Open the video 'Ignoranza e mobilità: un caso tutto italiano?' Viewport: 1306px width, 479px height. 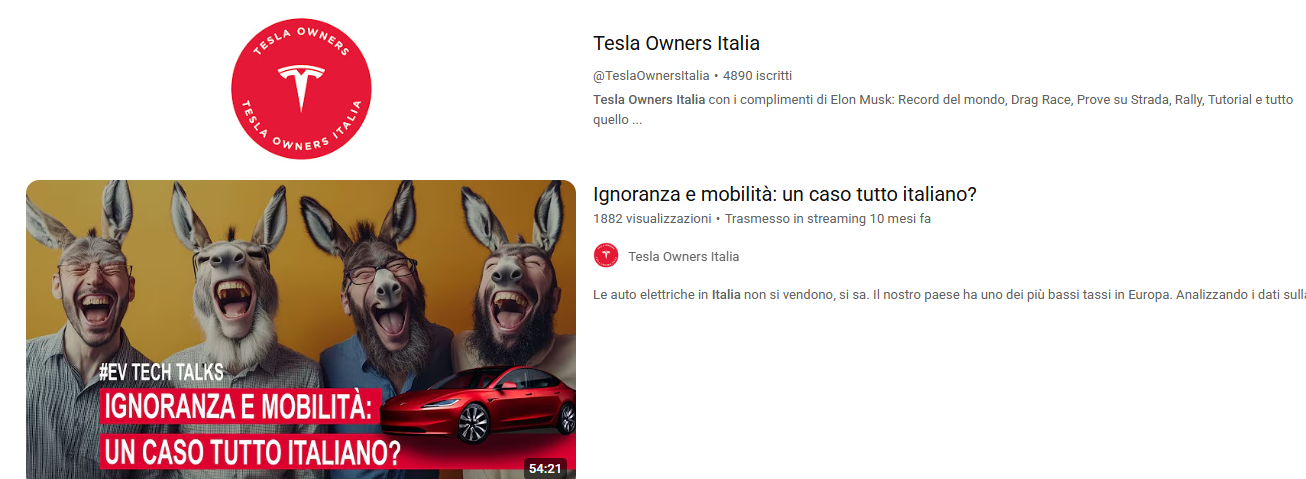(784, 194)
